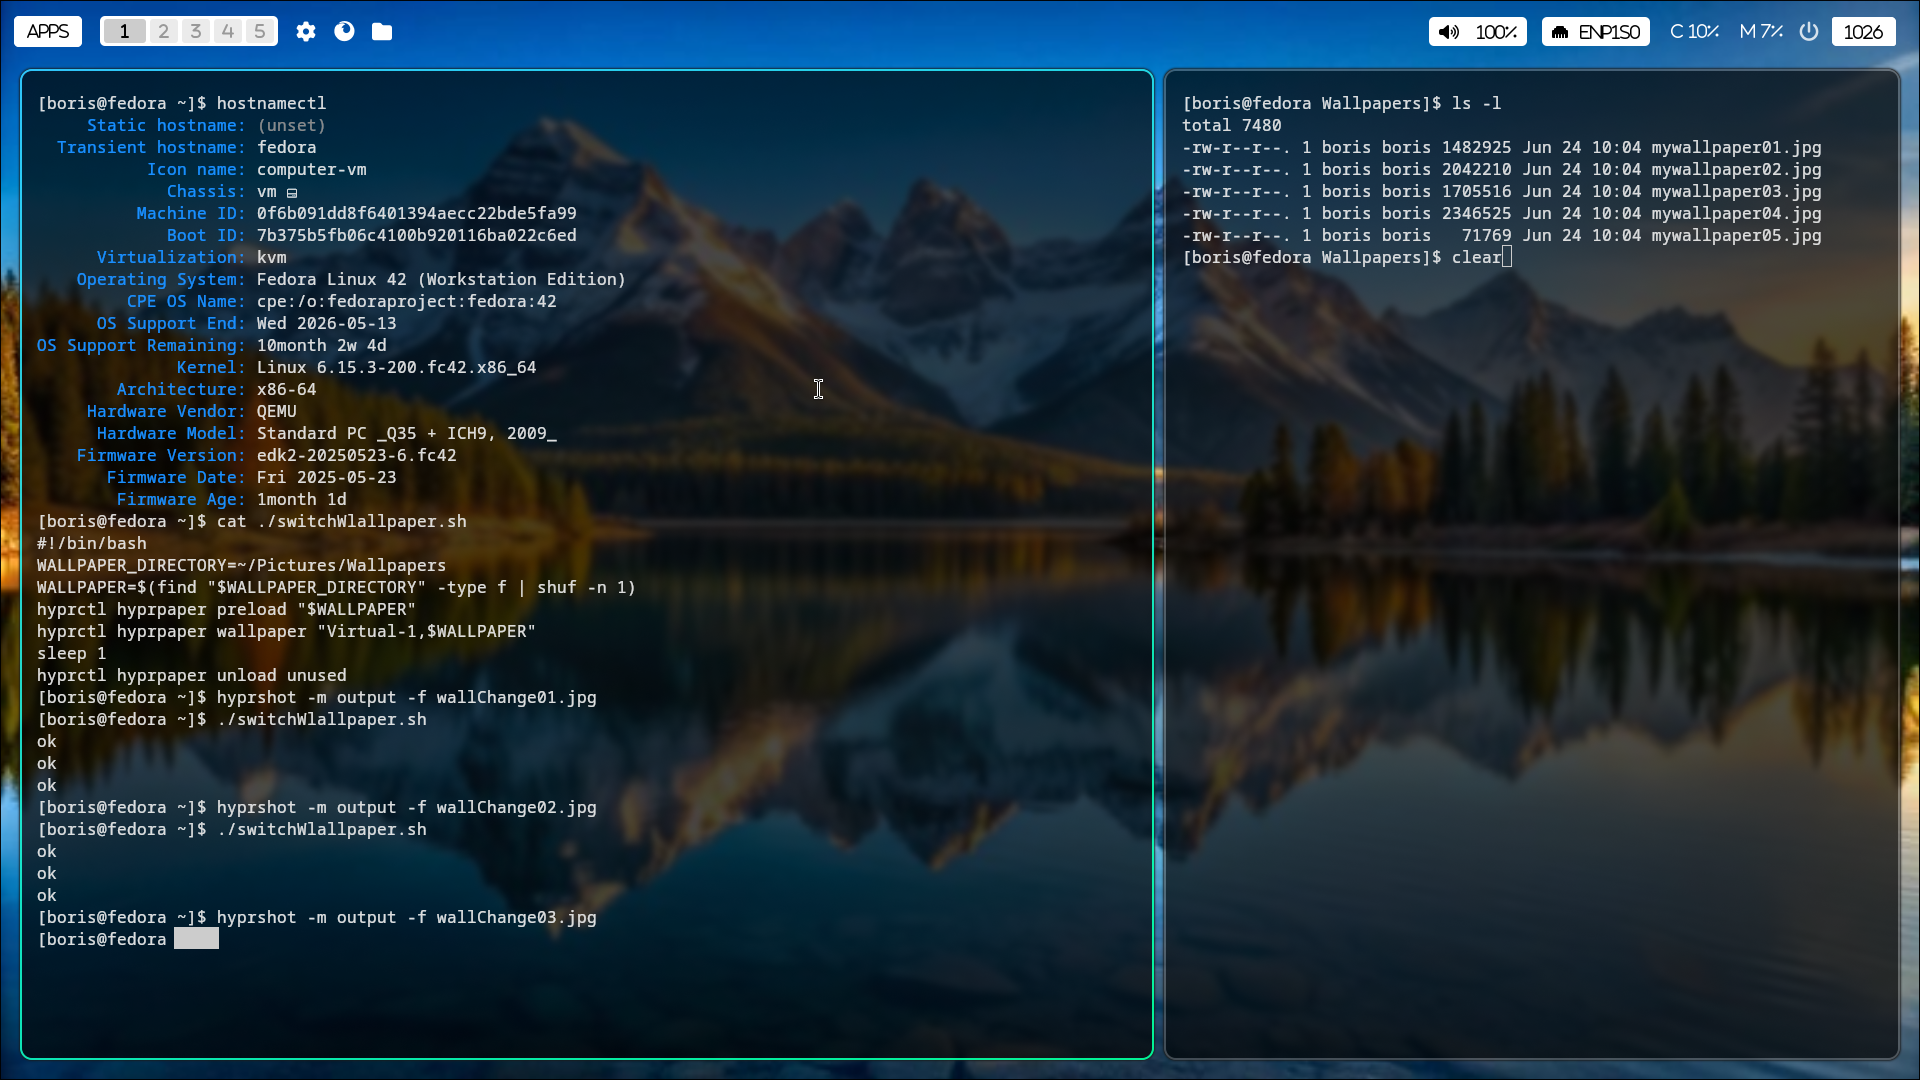Viewport: 1920px width, 1080px height.
Task: Click the round browser icon in bar
Action: (344, 32)
